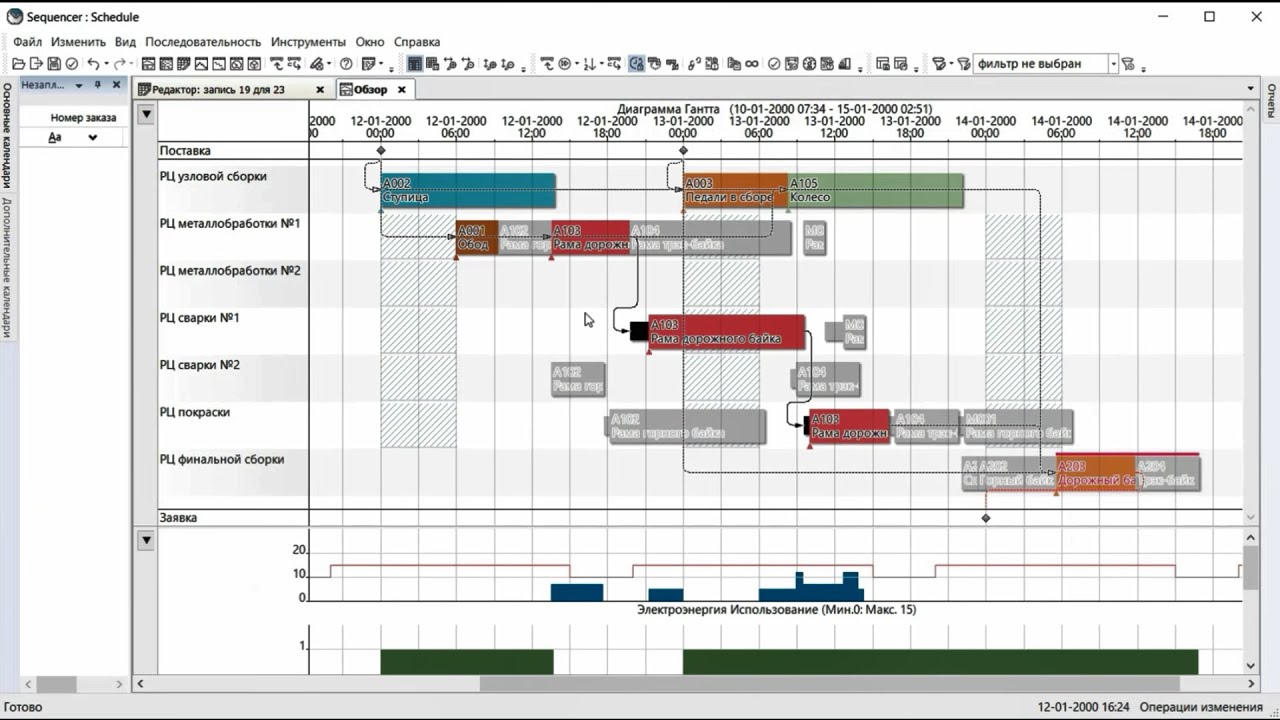Open the Отчеты side tab
Image resolution: width=1280 pixels, height=720 pixels.
click(x=1272, y=100)
